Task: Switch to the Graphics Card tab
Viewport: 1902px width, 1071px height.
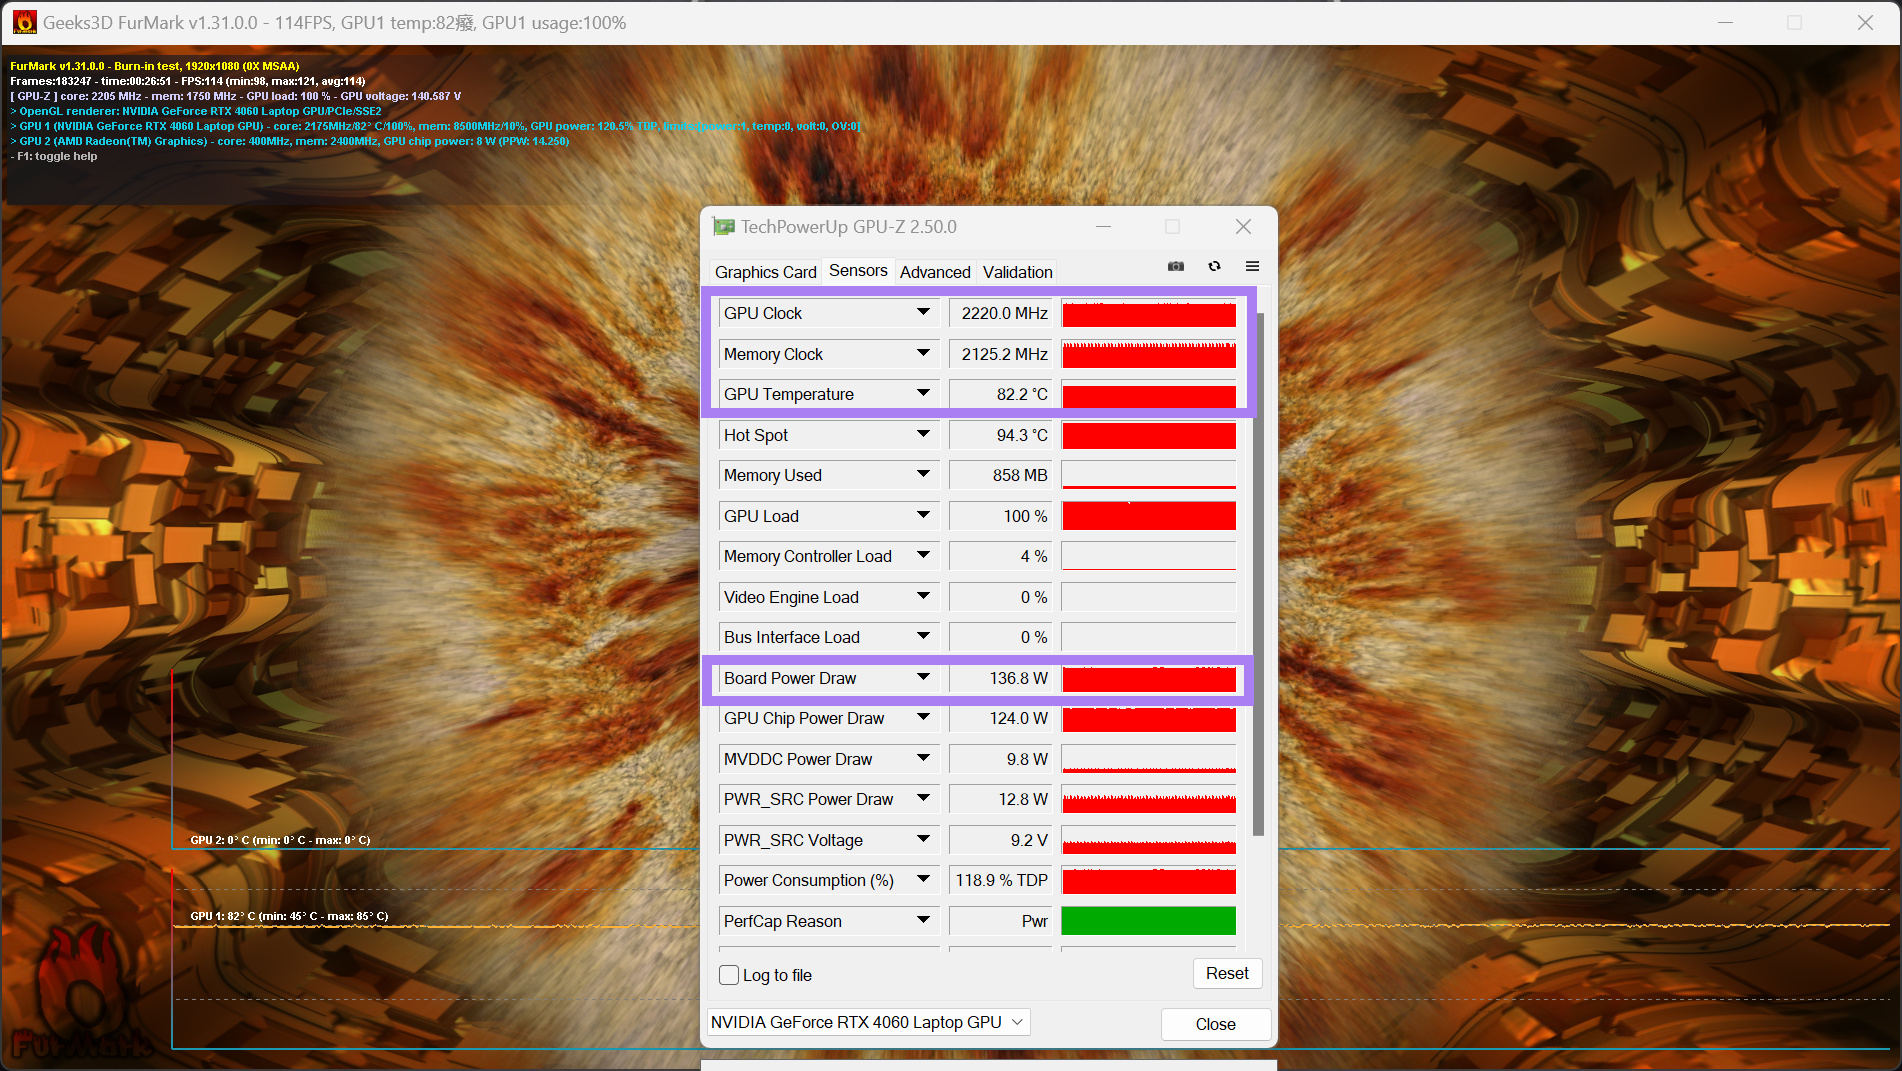Action: pos(765,272)
